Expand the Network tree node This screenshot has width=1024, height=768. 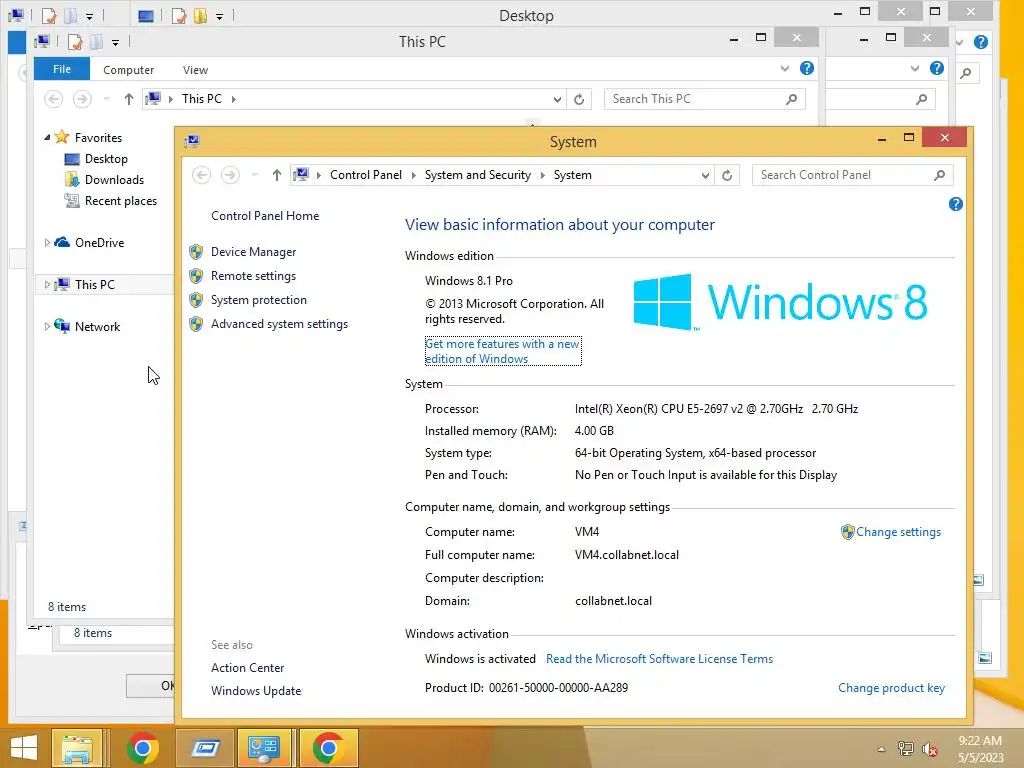(x=47, y=327)
